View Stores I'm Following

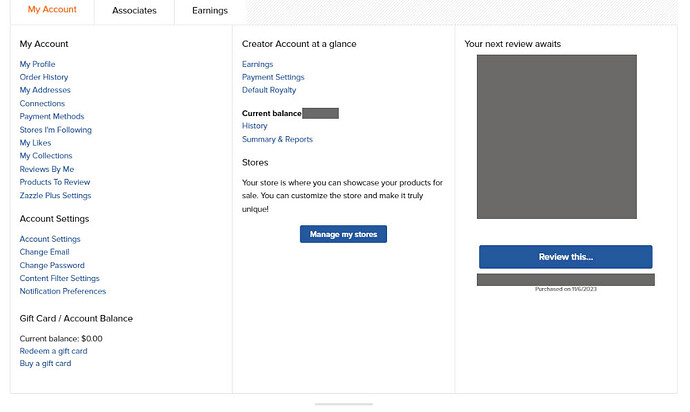pos(55,130)
